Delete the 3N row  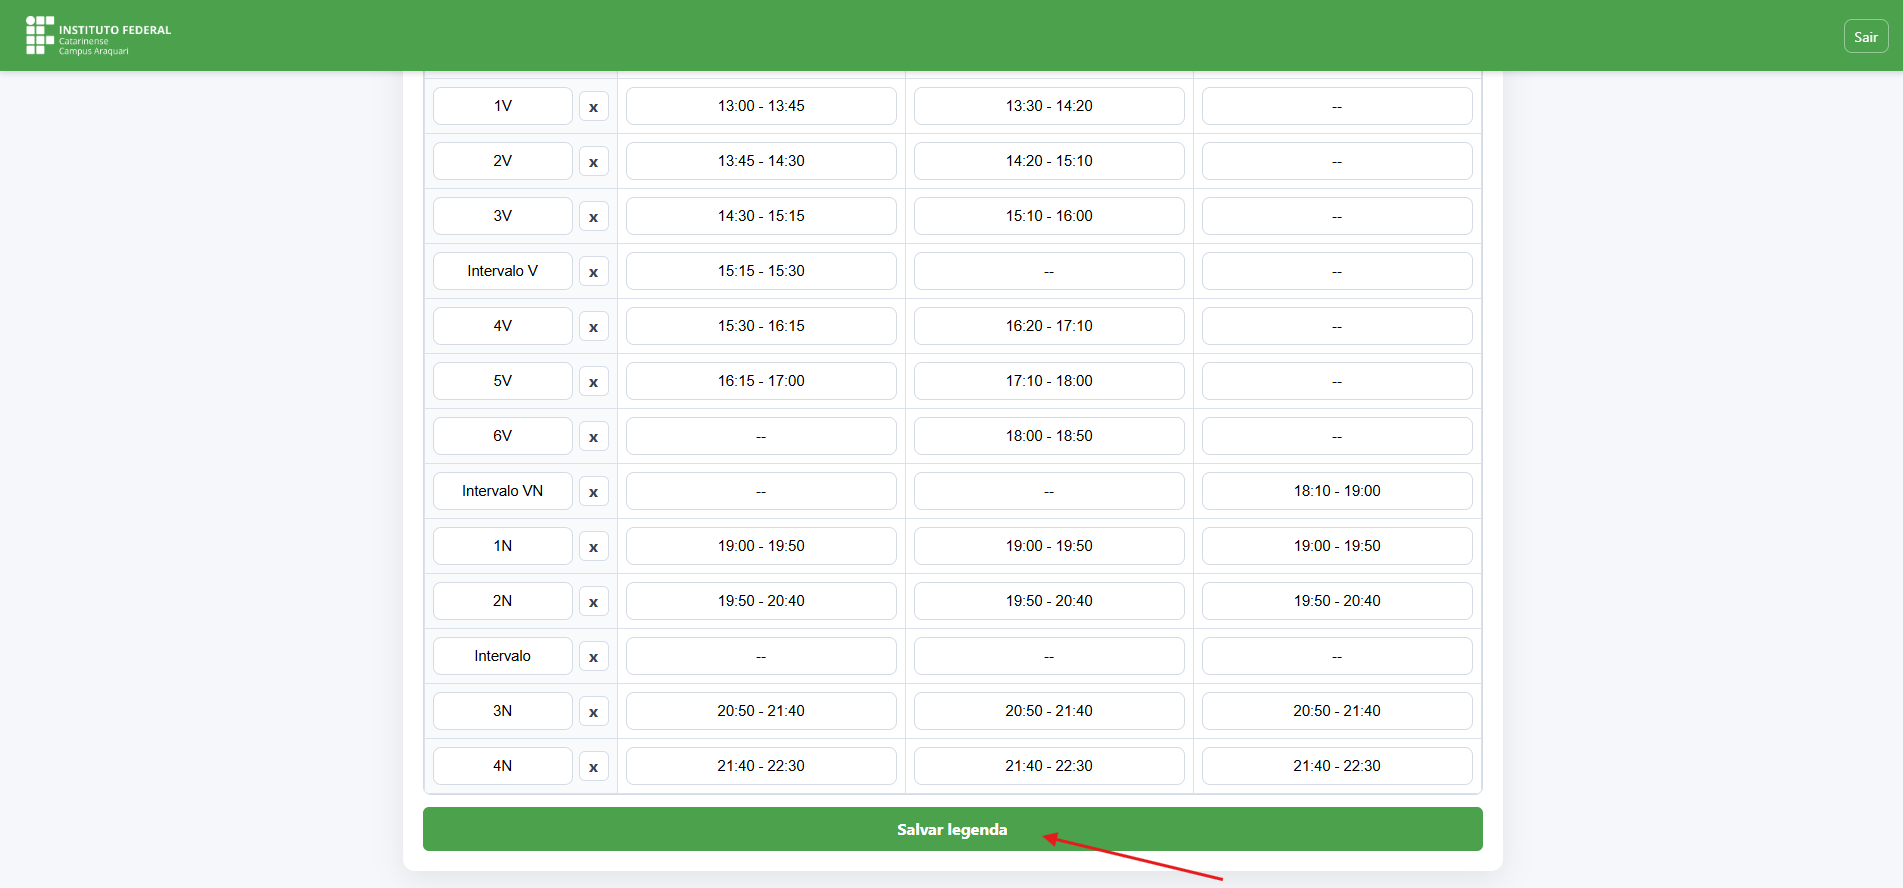tap(593, 712)
